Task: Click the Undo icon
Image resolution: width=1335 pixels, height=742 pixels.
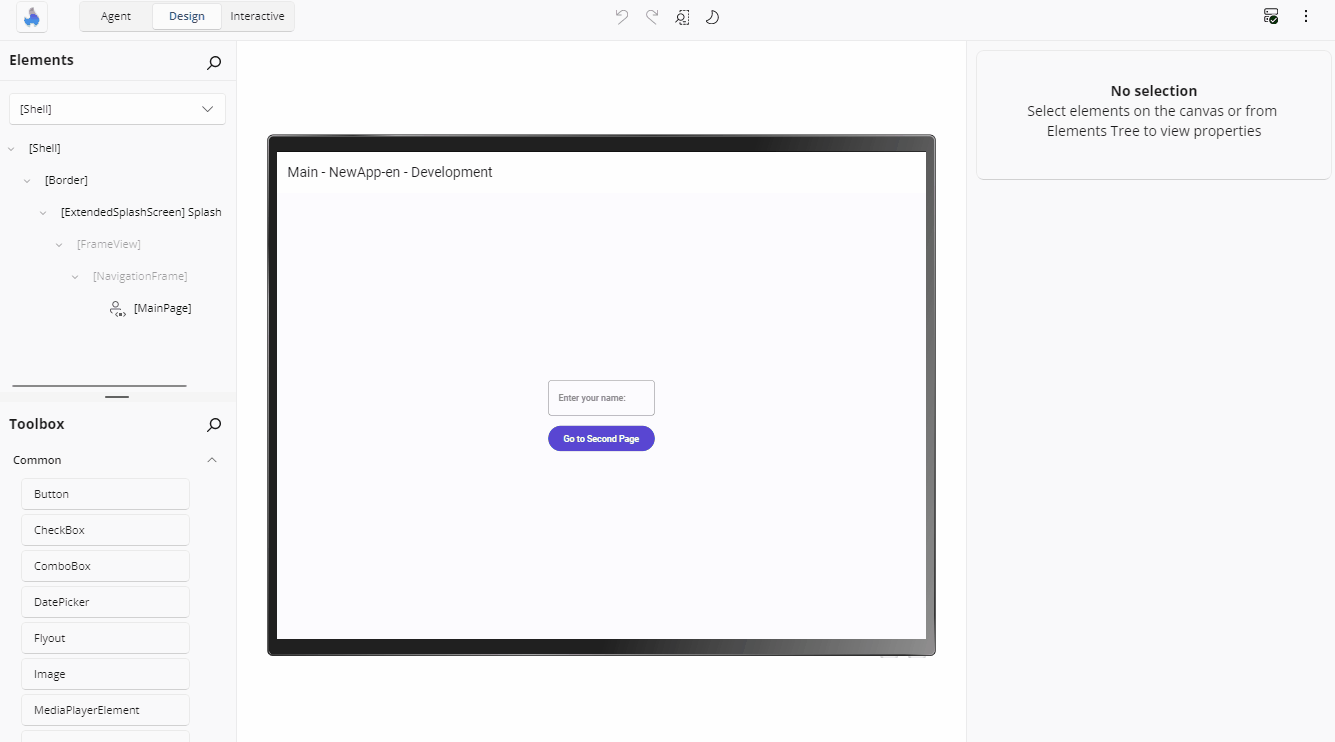Action: click(621, 17)
